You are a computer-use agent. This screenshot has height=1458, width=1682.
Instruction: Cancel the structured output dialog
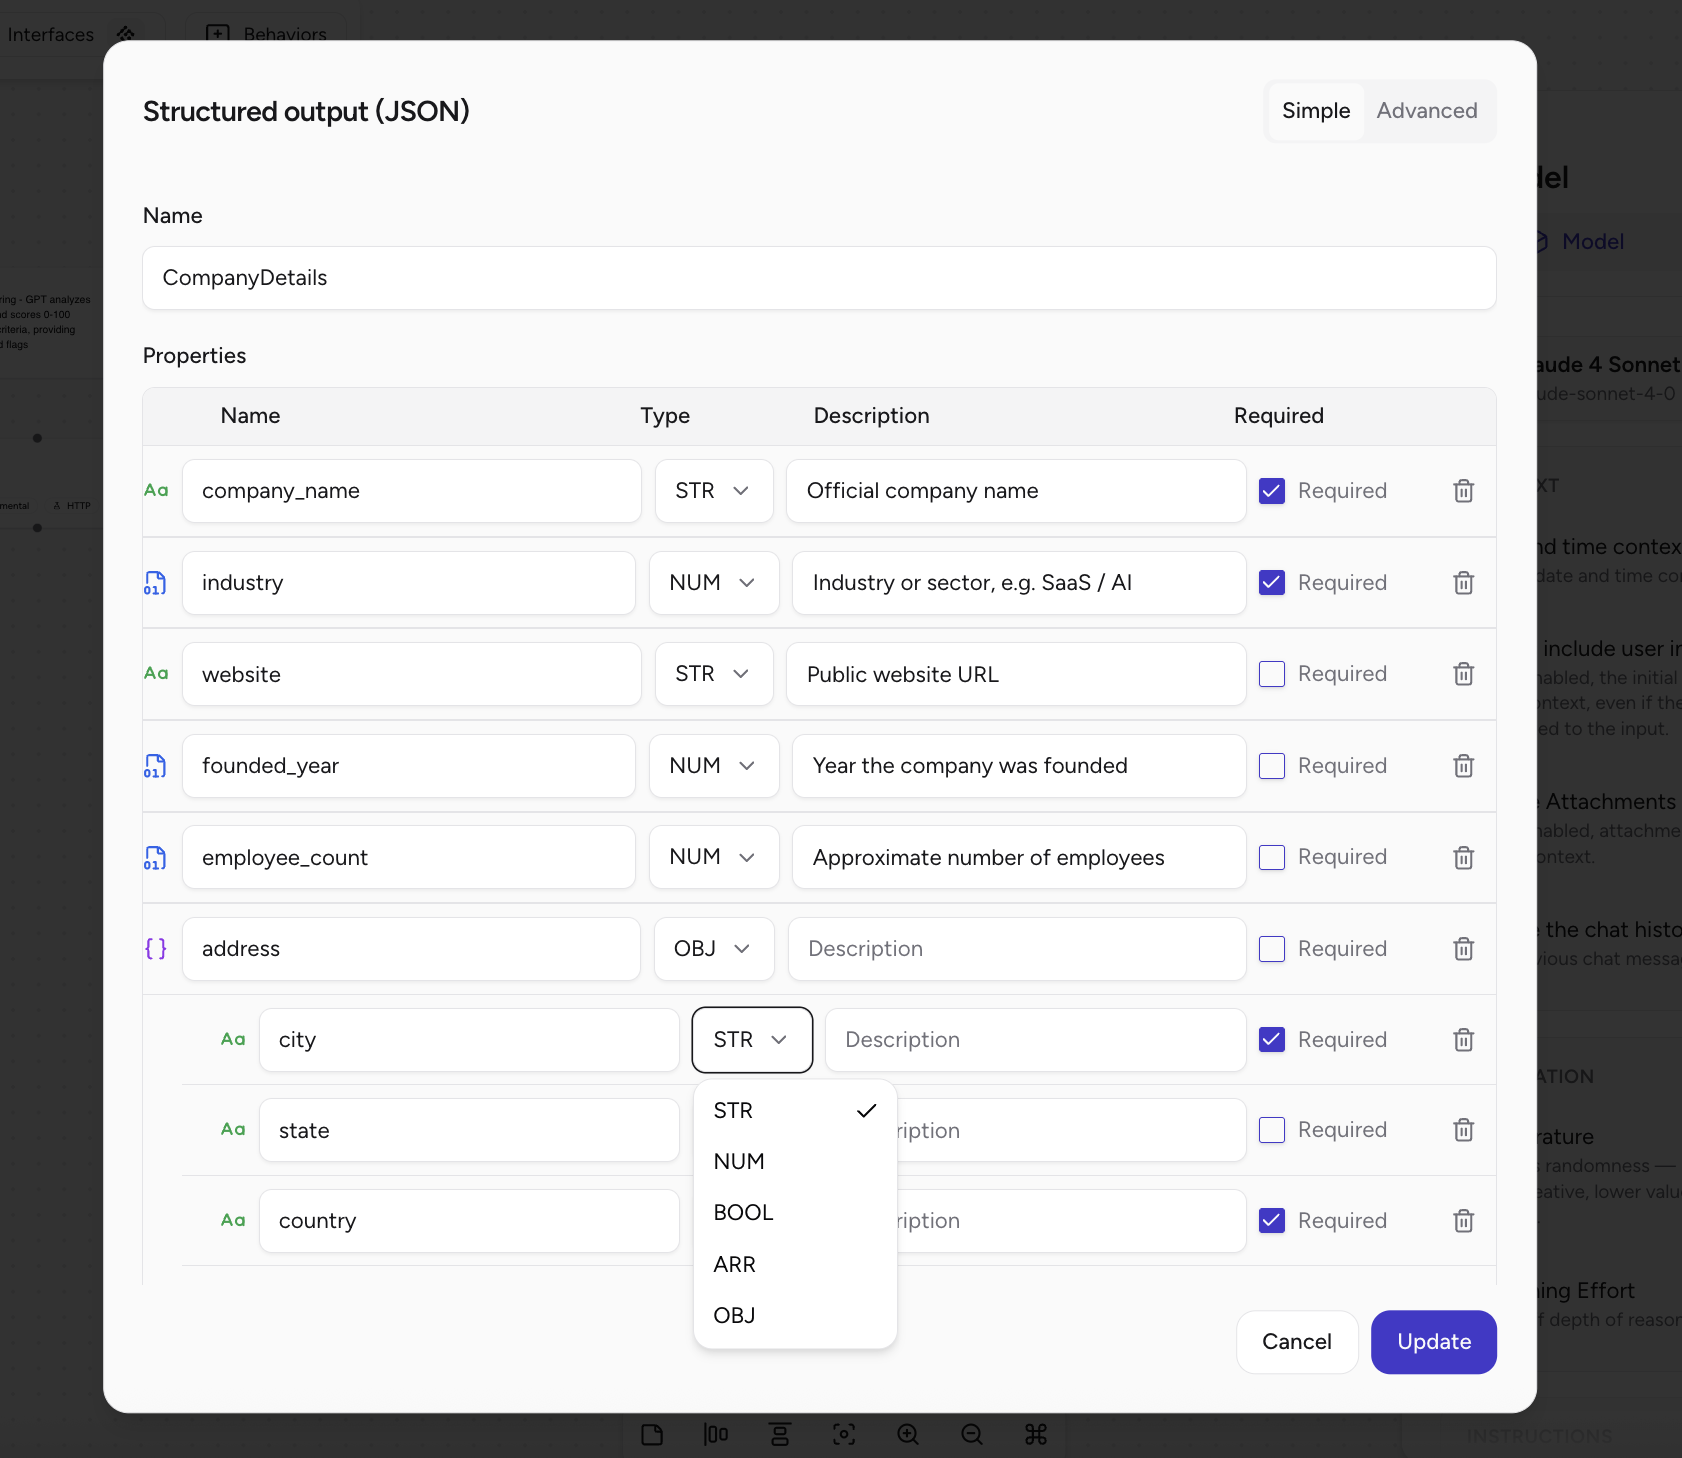click(x=1297, y=1342)
